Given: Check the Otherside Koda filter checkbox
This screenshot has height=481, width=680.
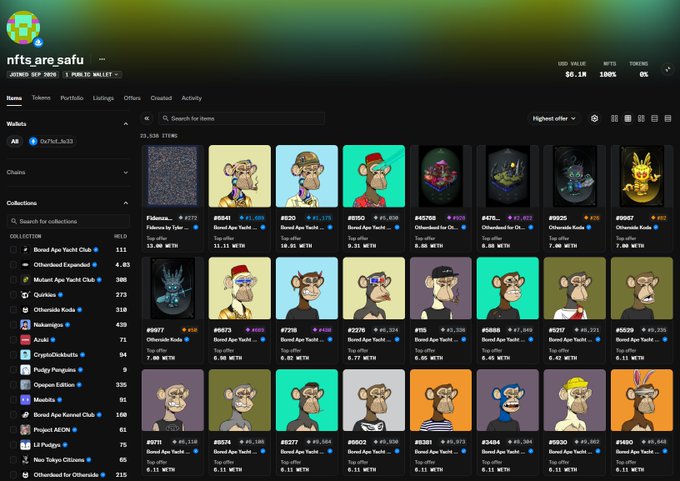Looking at the screenshot, I should [13, 310].
